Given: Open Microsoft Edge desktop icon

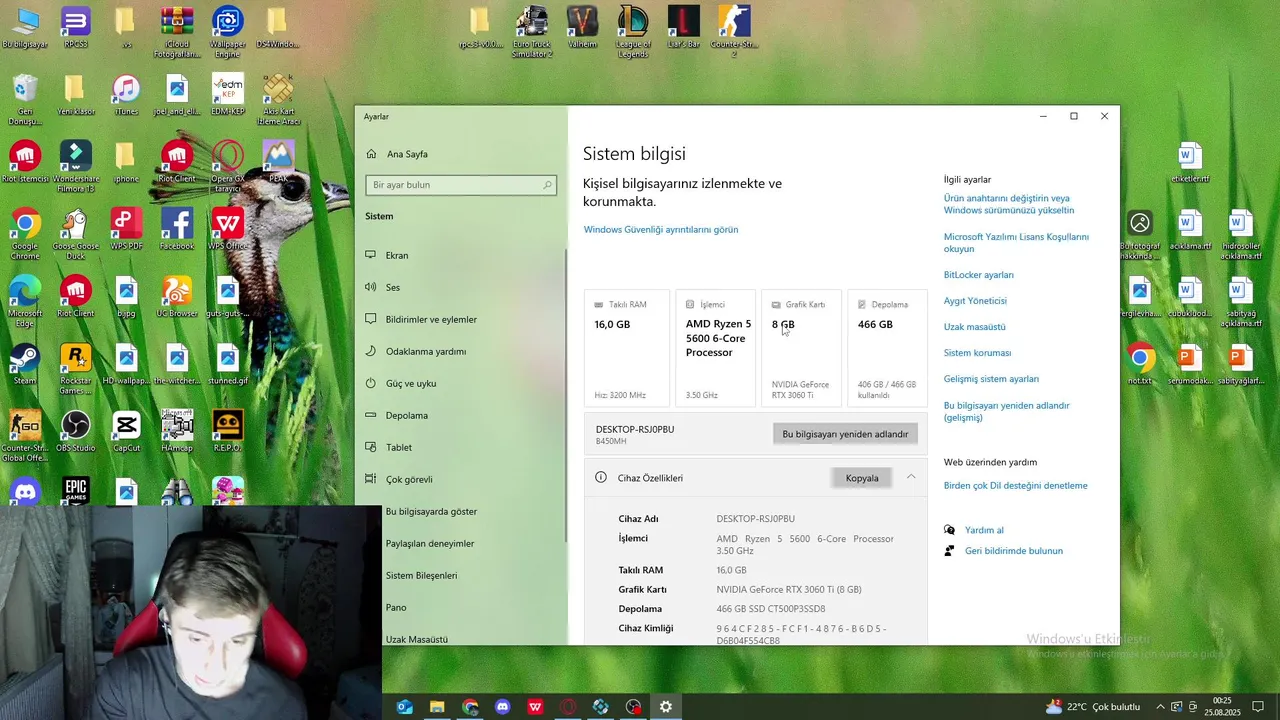Looking at the screenshot, I should coord(25,301).
